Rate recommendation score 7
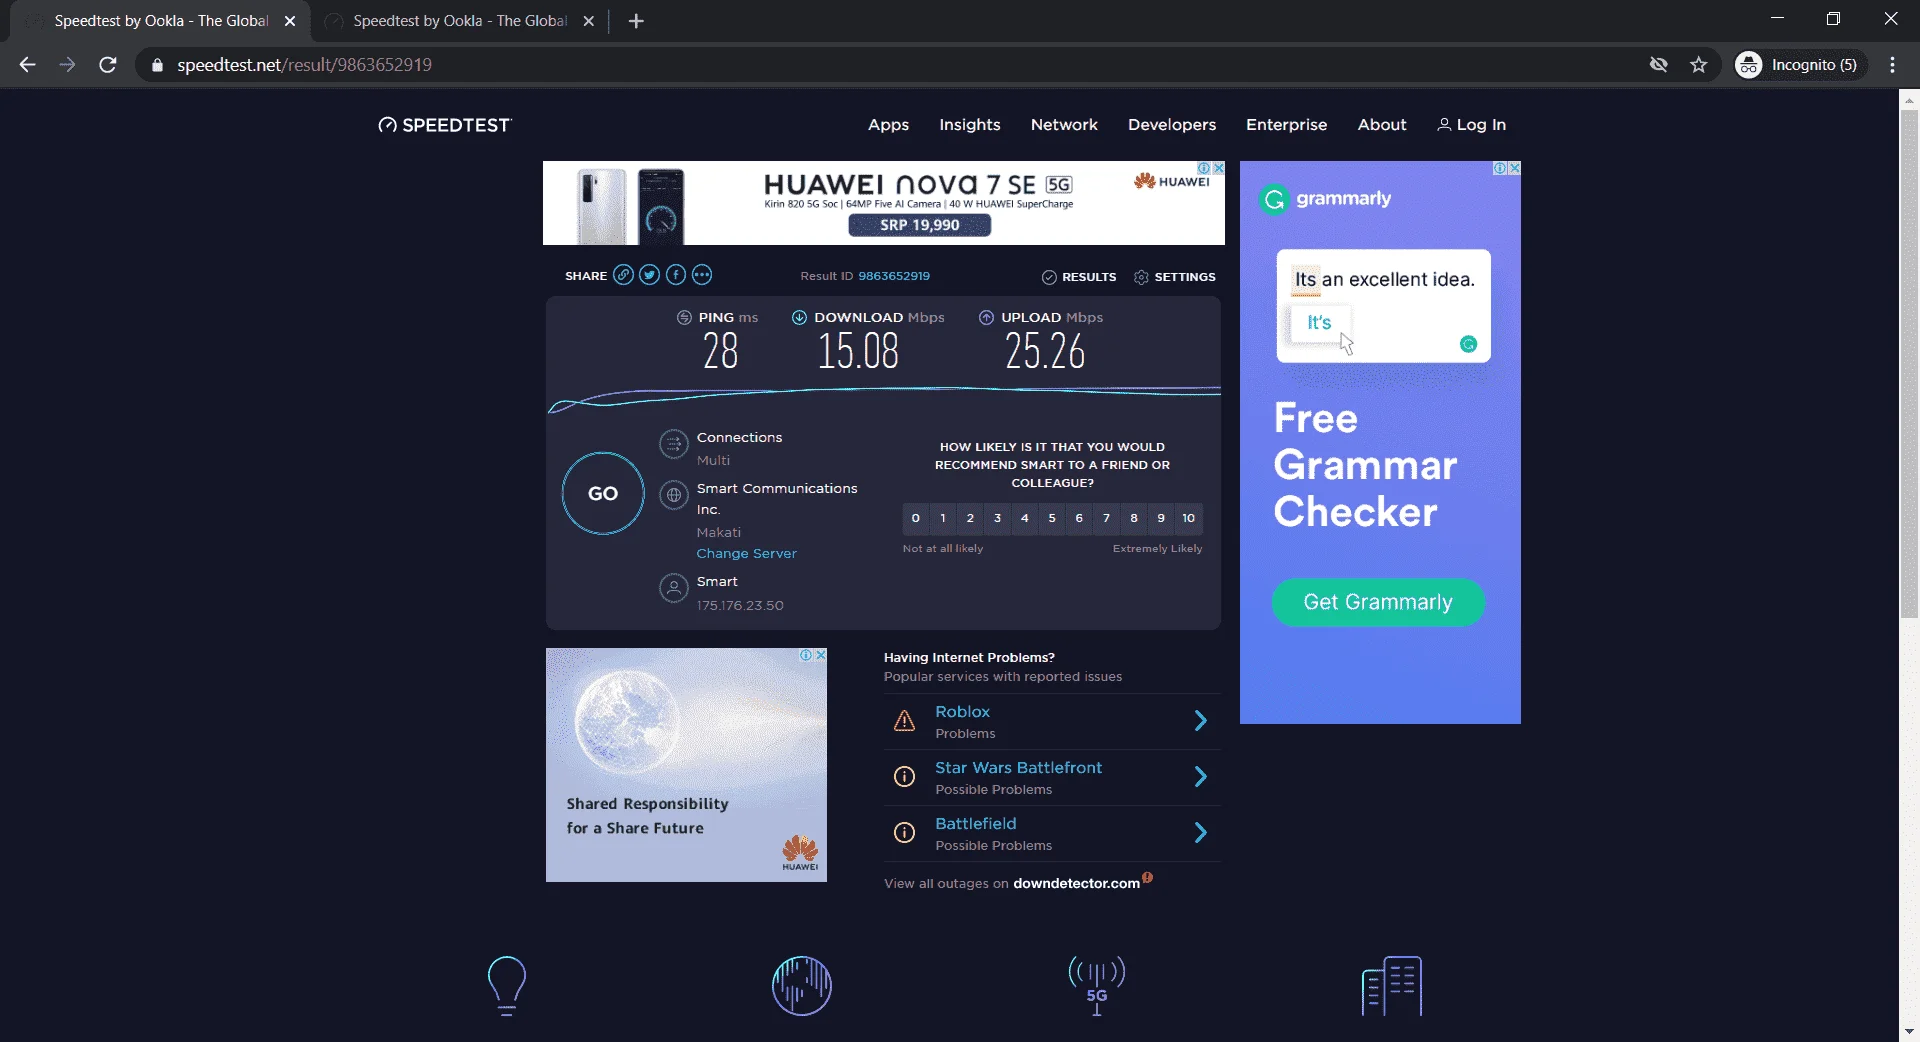This screenshot has width=1920, height=1042. (x=1106, y=519)
